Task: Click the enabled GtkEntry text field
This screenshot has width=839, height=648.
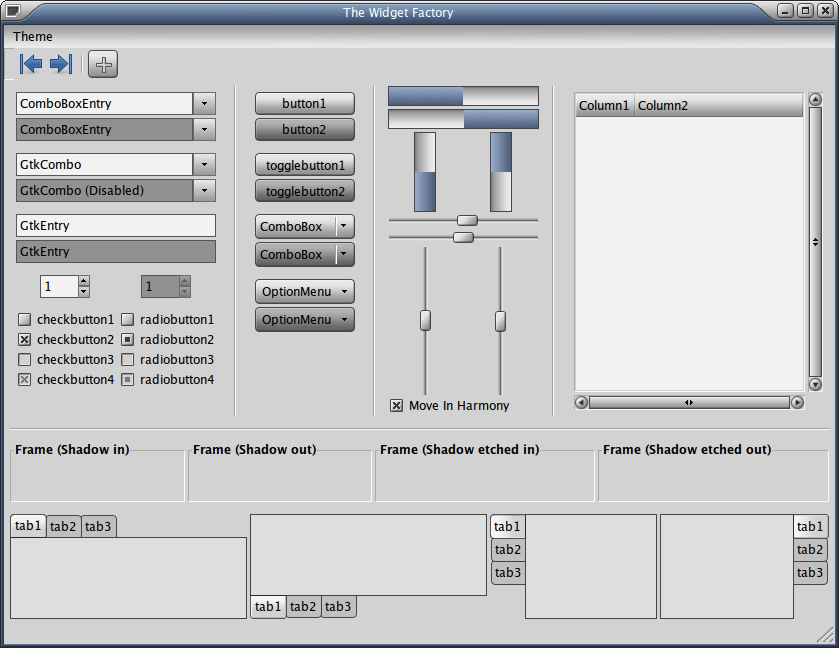Action: [115, 225]
